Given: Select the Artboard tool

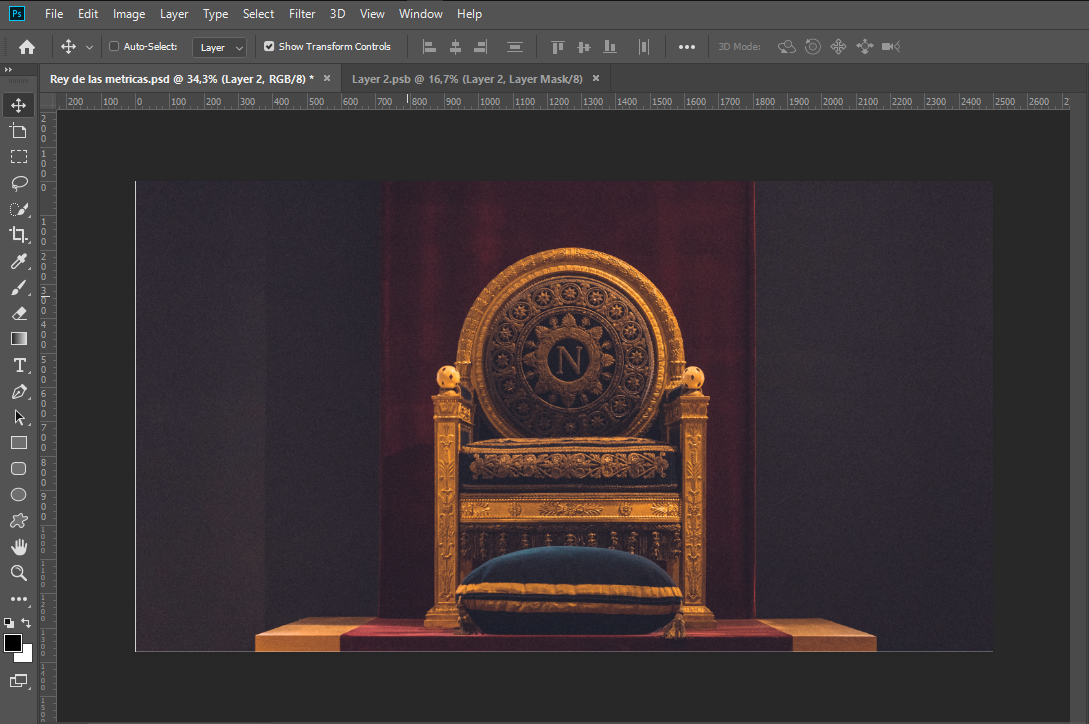Looking at the screenshot, I should (x=19, y=131).
